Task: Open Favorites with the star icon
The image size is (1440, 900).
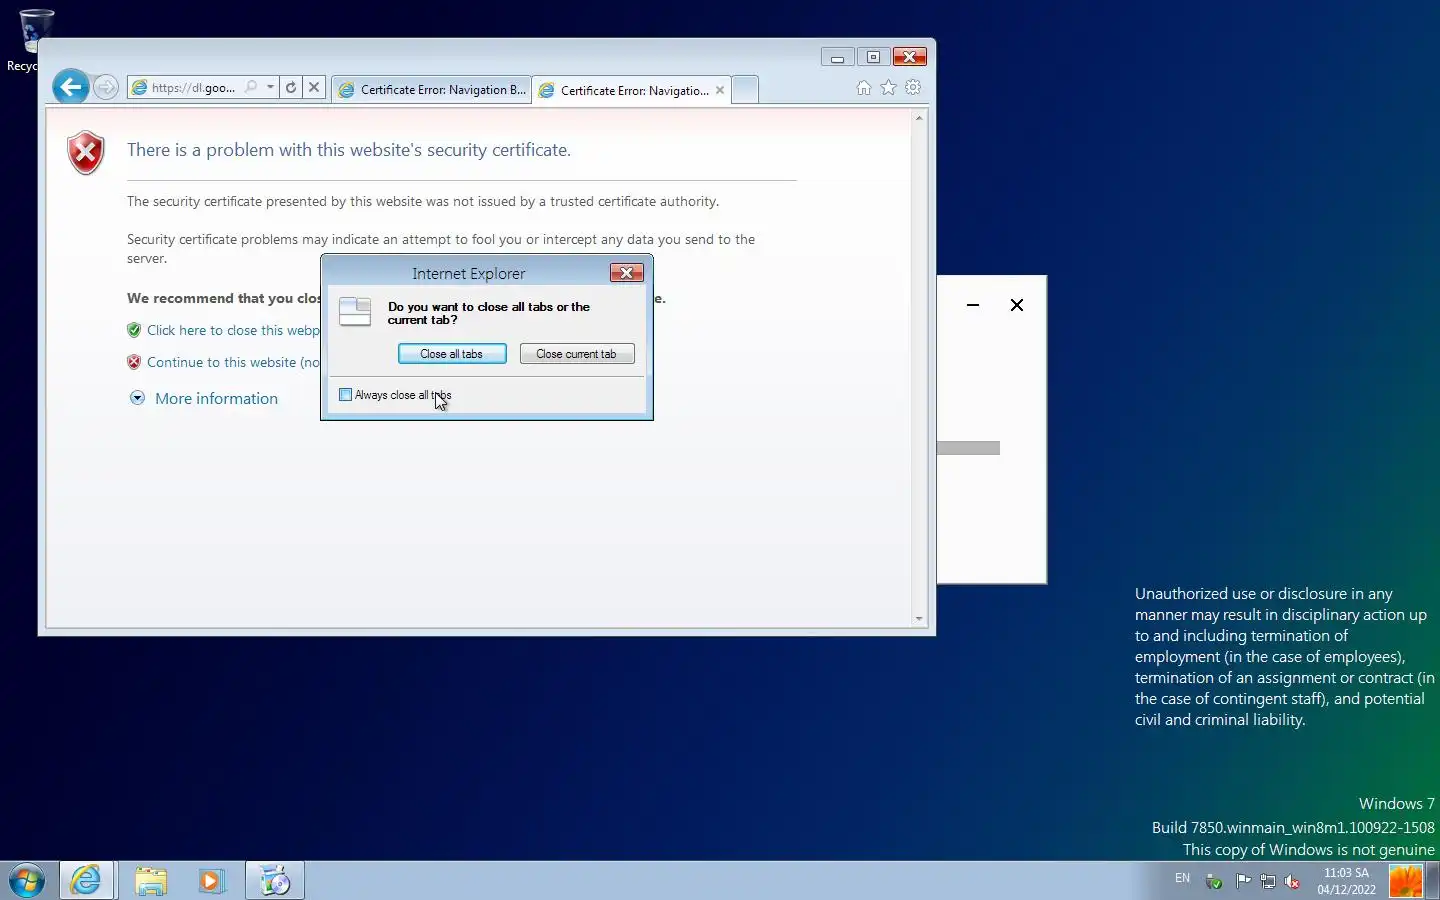Action: pos(888,88)
